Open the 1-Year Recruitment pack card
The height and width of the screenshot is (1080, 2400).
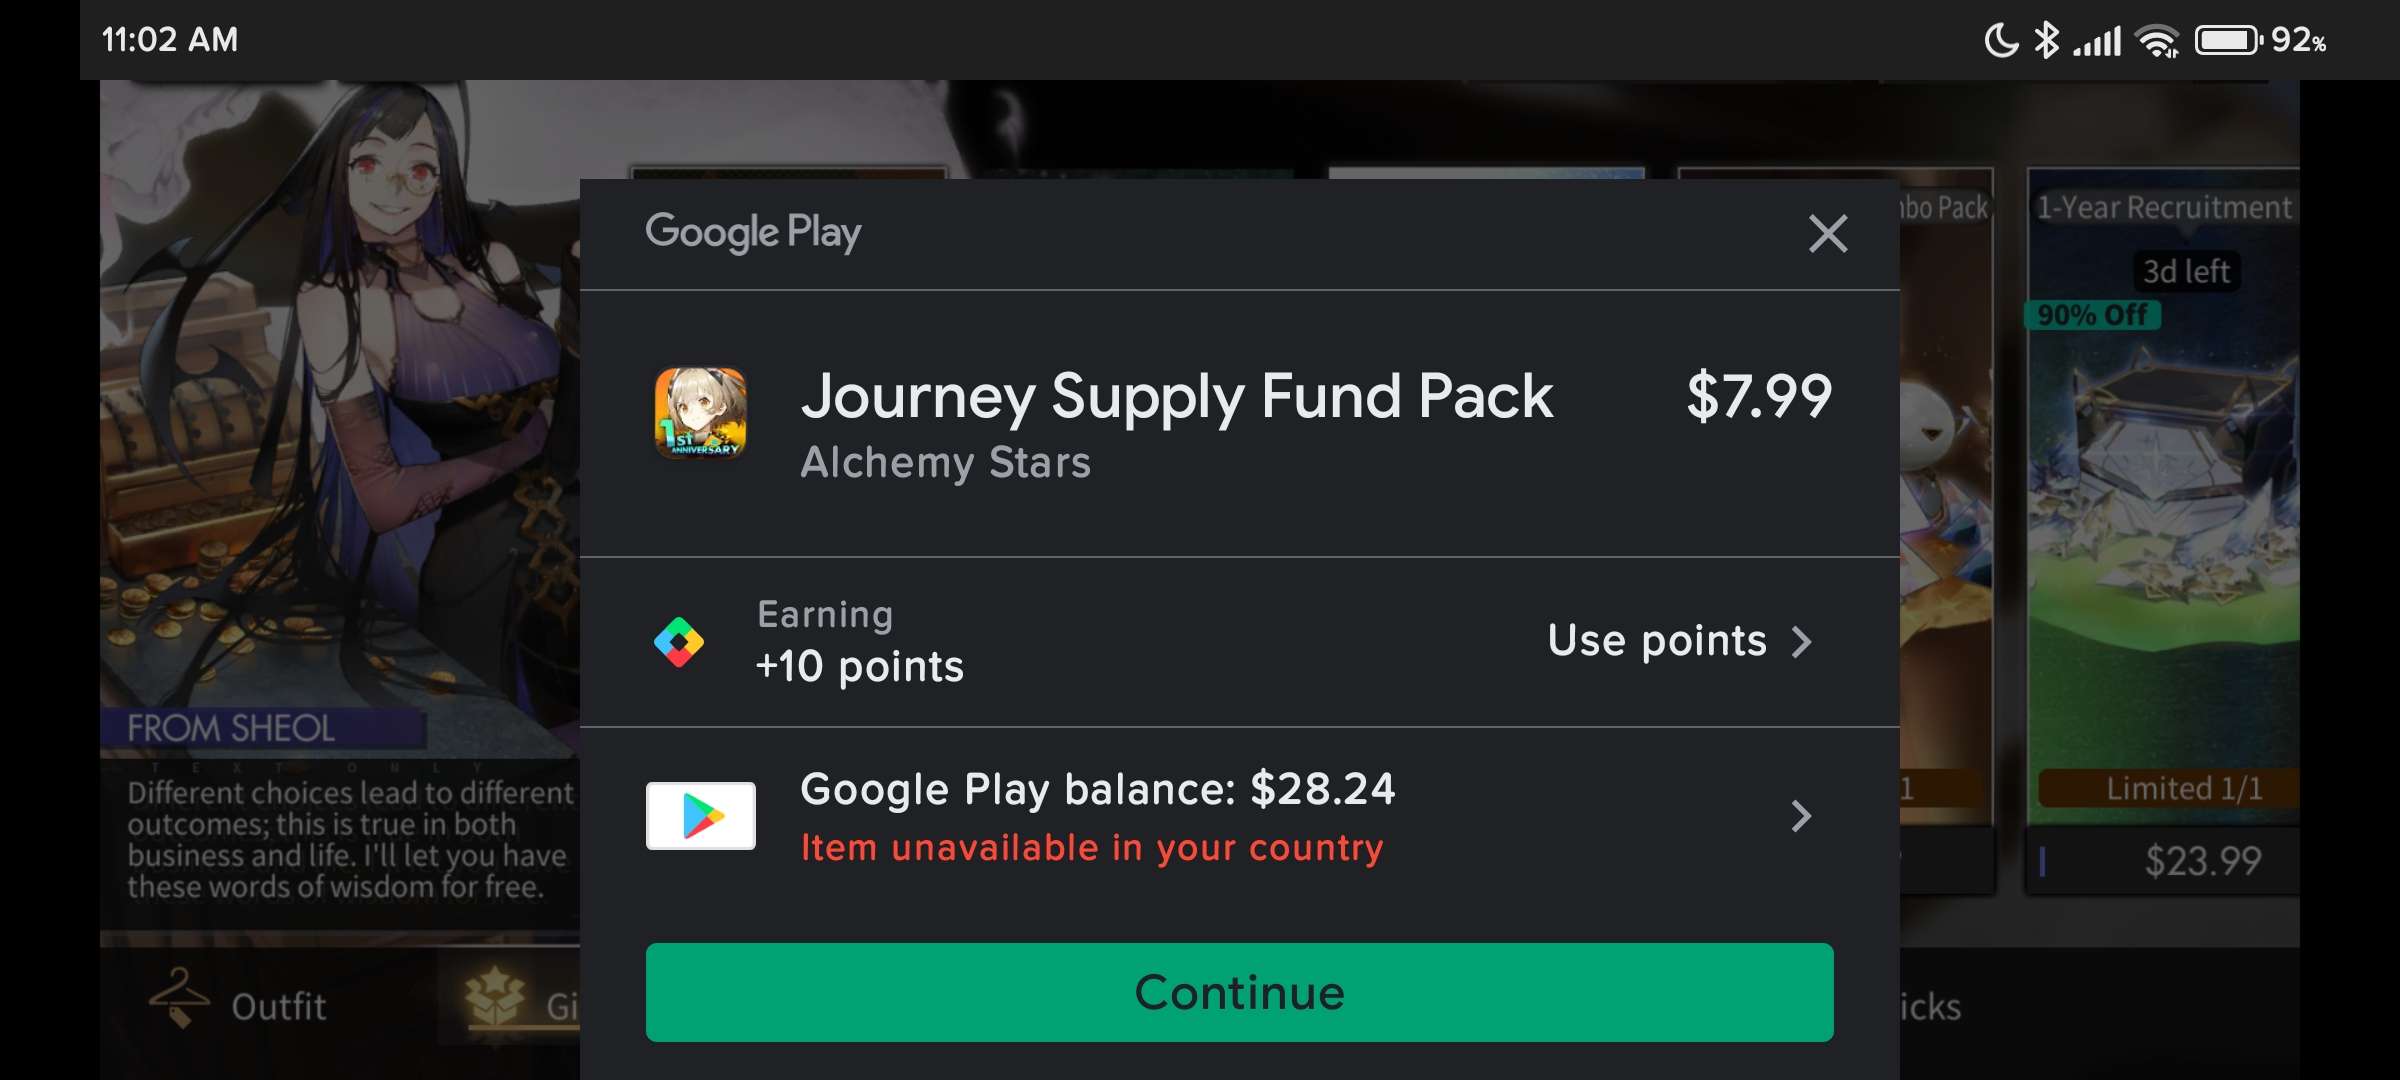2162,500
